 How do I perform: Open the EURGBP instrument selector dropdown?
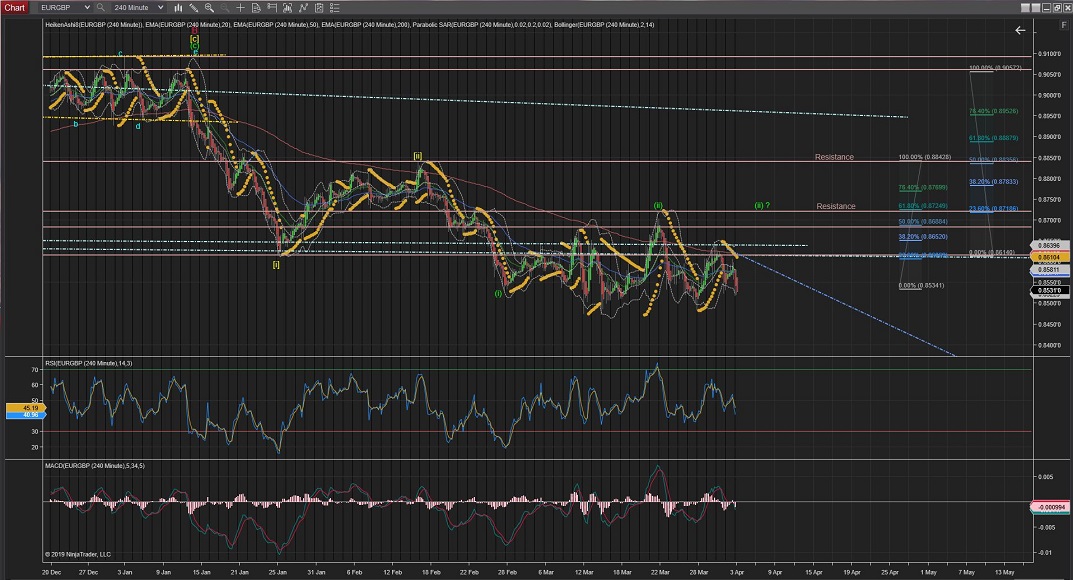point(65,8)
